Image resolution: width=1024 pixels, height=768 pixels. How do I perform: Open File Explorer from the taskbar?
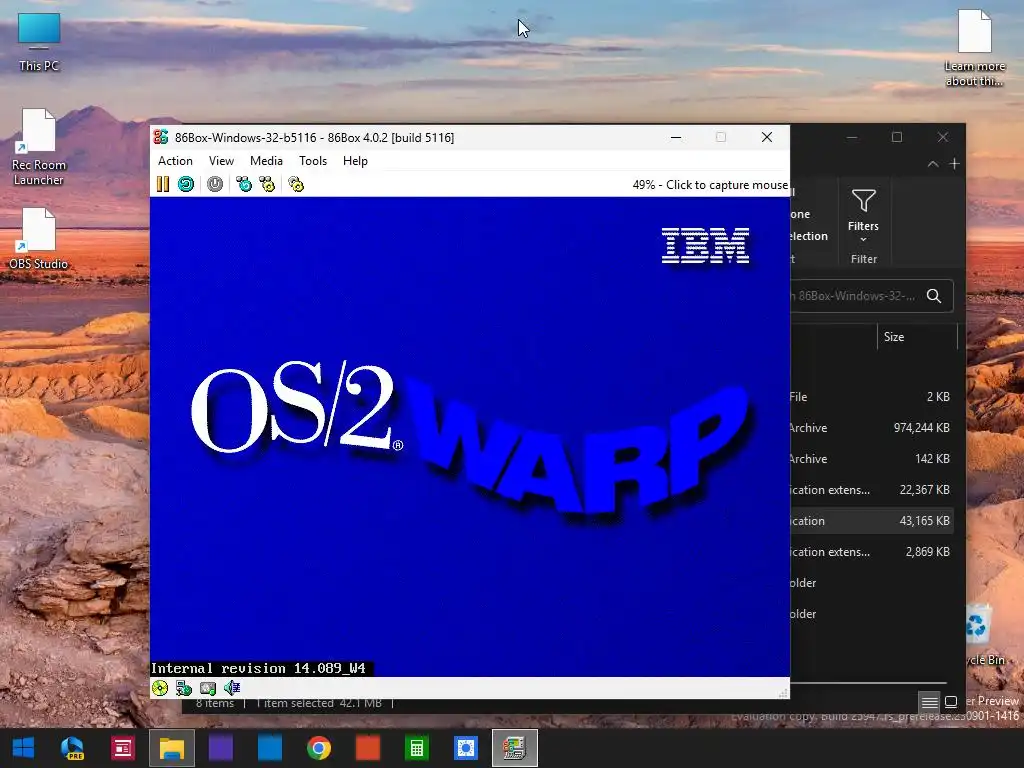pyautogui.click(x=172, y=748)
